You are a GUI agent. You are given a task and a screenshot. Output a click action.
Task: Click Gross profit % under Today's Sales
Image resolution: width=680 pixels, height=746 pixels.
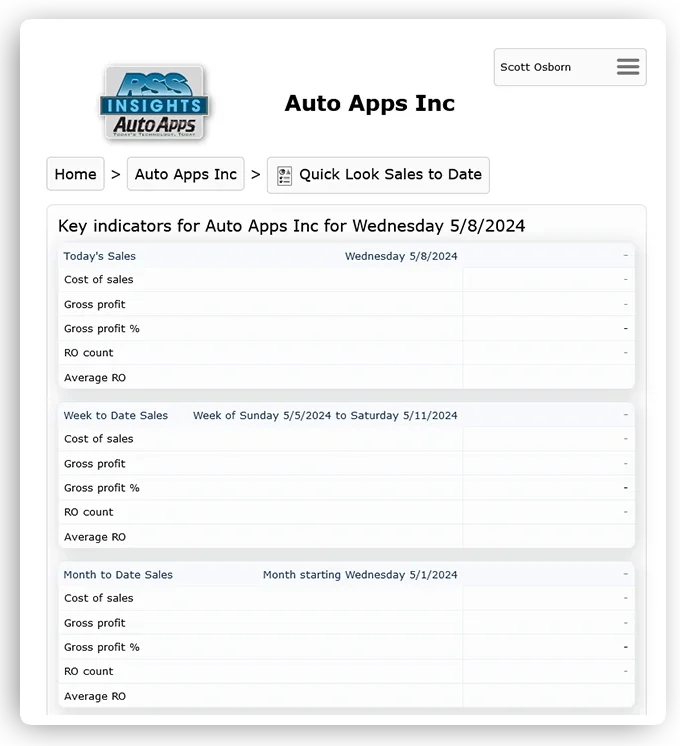coord(102,329)
